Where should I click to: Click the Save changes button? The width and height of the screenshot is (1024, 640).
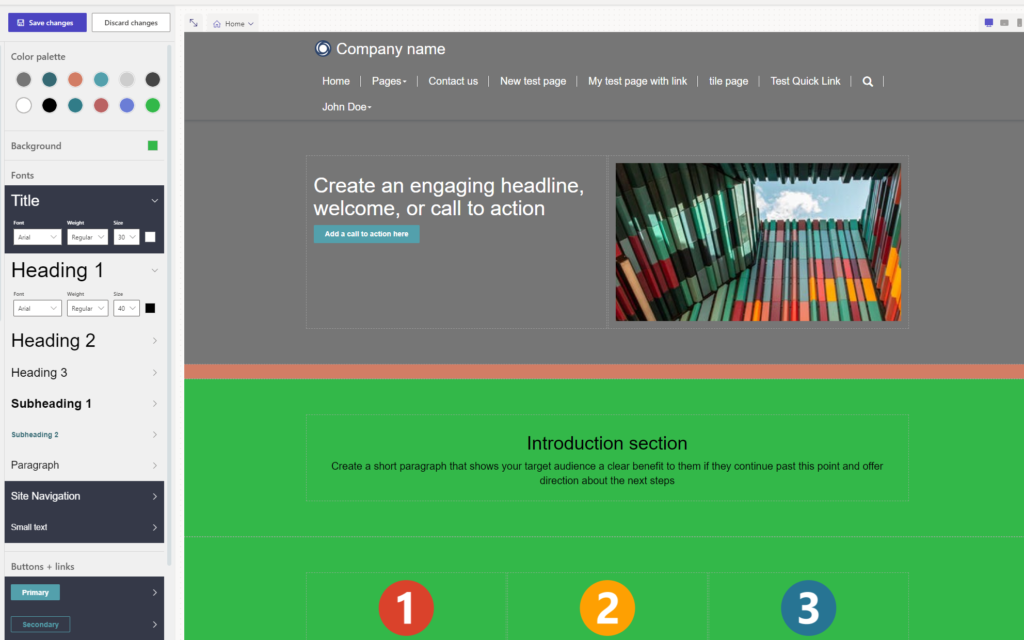coord(47,23)
